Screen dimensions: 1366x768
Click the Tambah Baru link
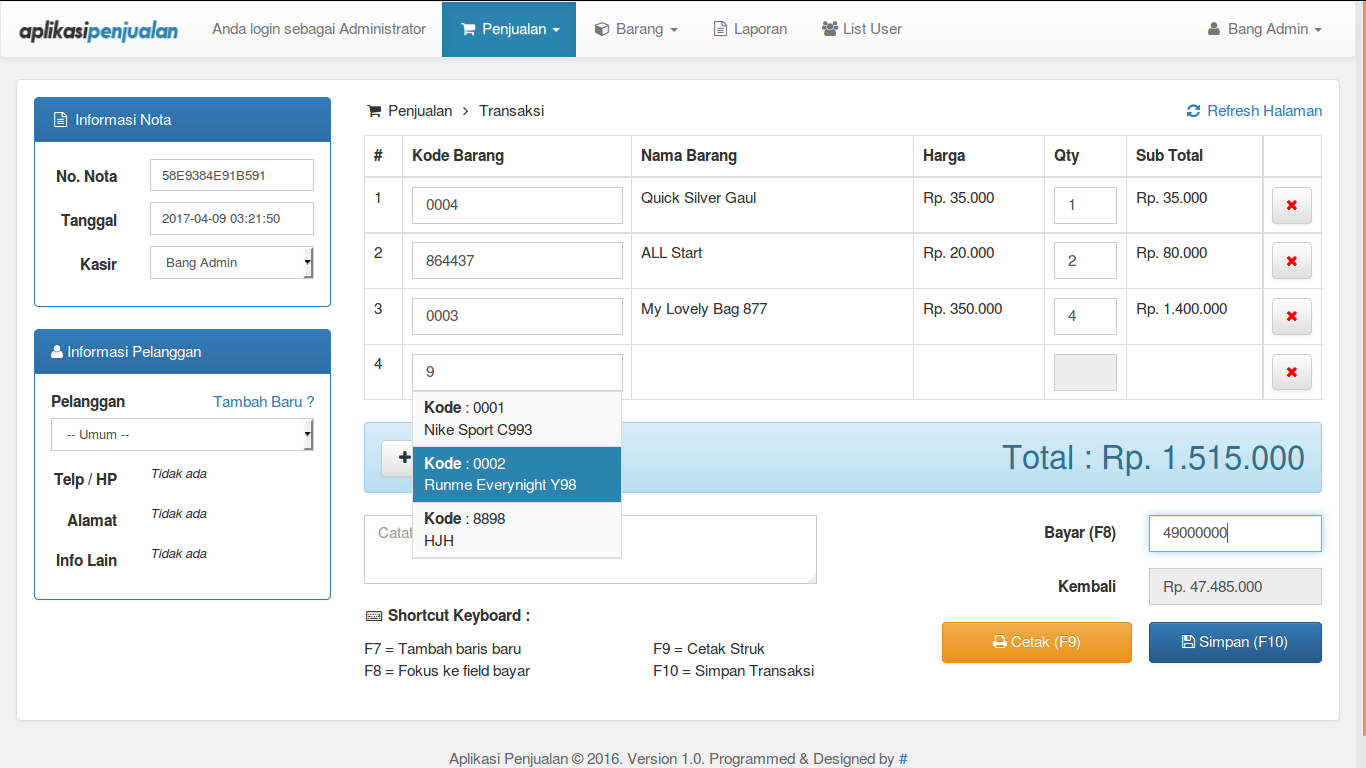point(263,402)
